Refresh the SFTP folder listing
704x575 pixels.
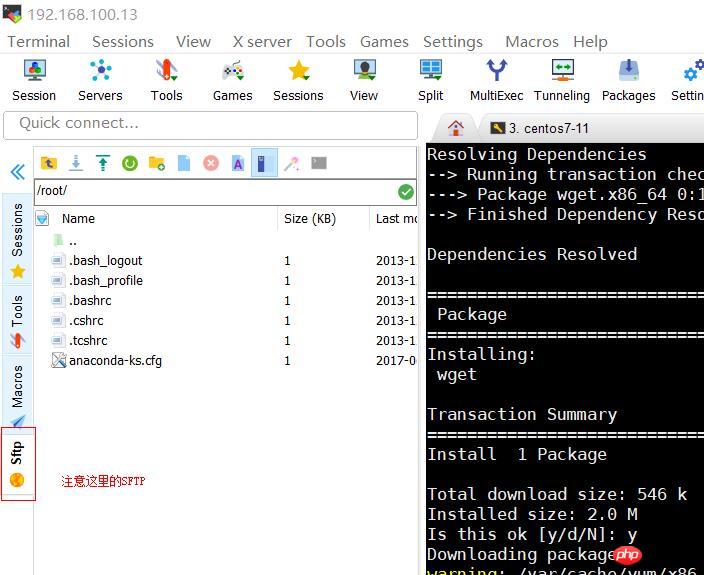pos(130,163)
